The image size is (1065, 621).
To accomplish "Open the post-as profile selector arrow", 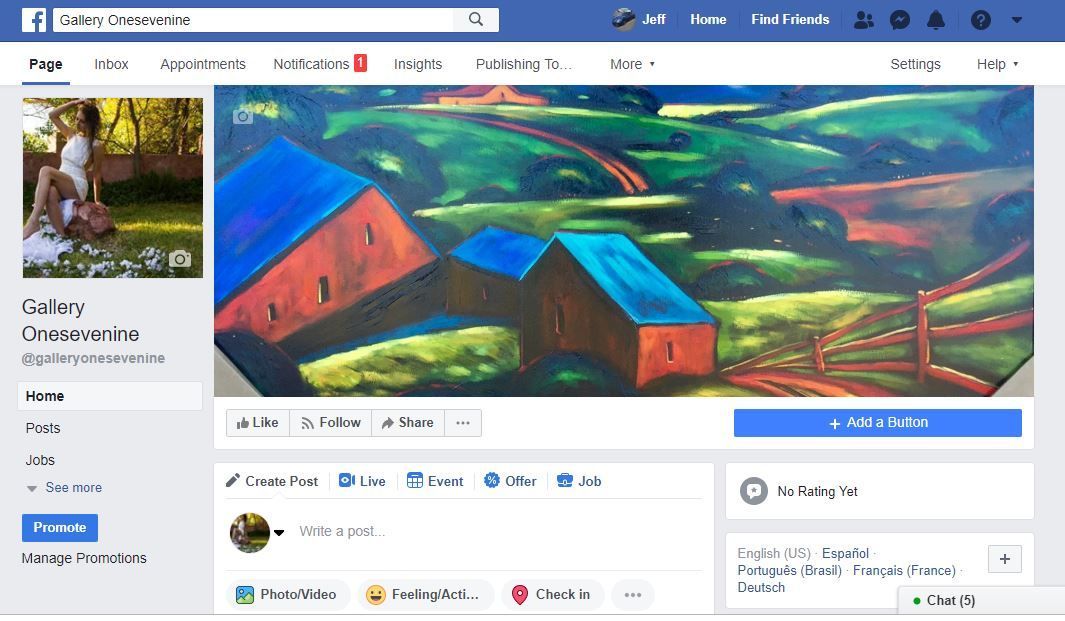I will coord(278,533).
